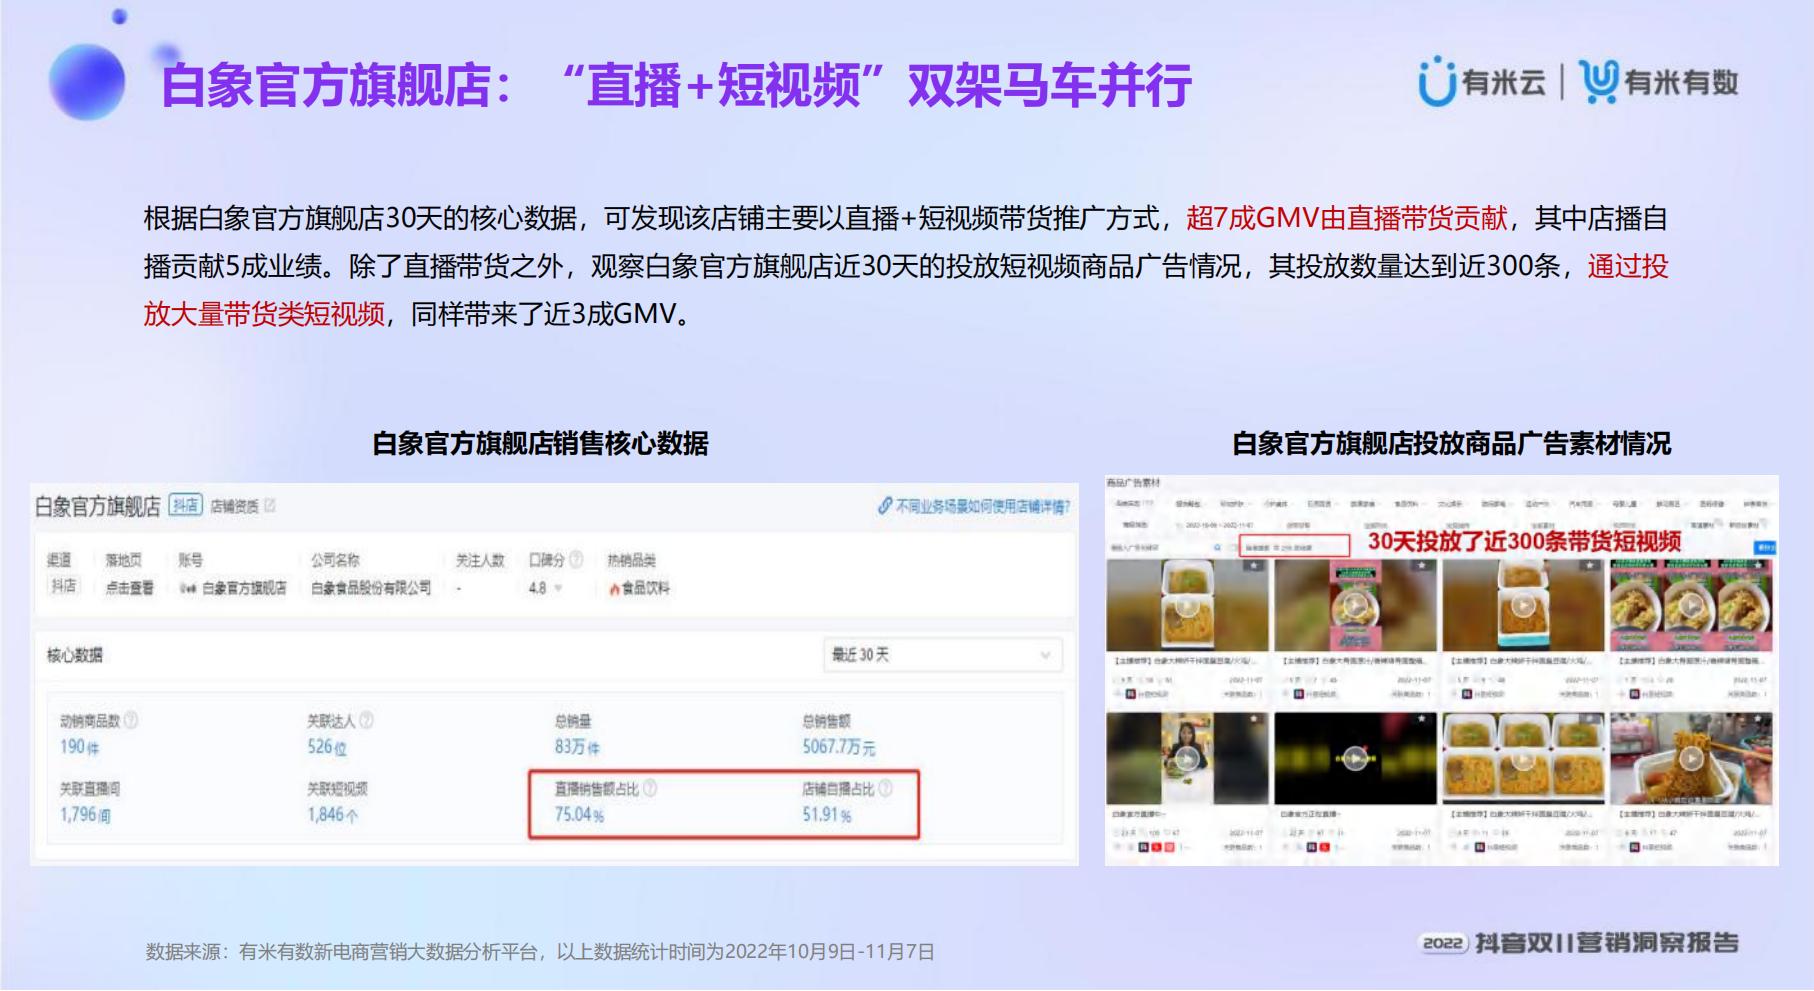Click the edit icon beside 店铺资质

pos(270,506)
